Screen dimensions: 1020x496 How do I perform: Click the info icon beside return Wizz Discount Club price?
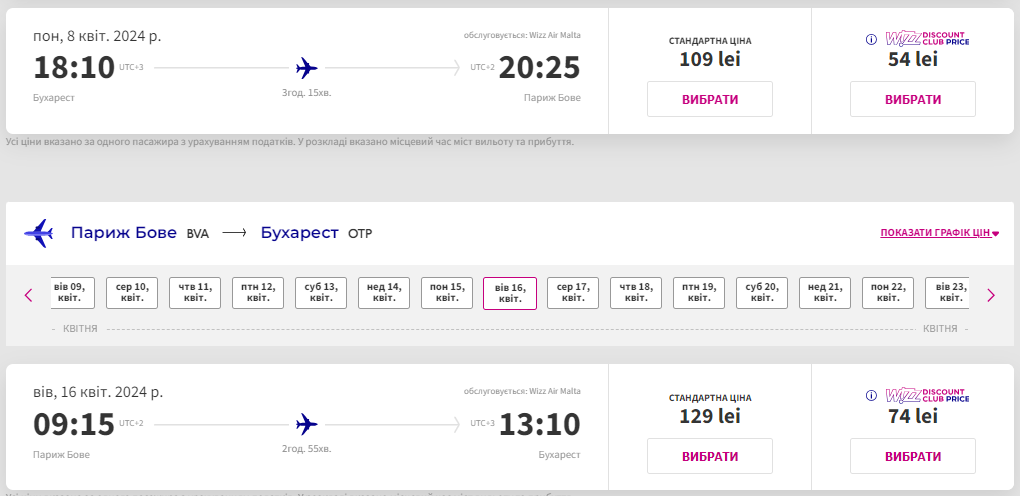871,396
